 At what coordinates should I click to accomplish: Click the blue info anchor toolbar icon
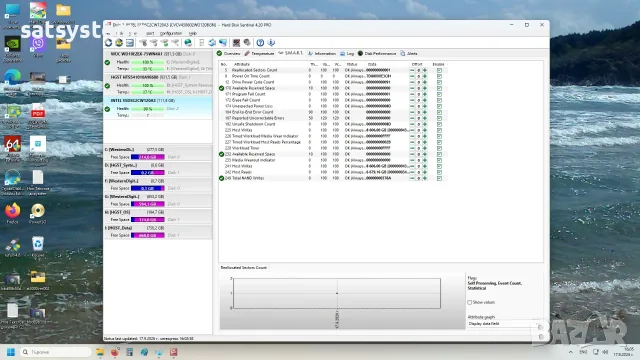click(x=271, y=42)
